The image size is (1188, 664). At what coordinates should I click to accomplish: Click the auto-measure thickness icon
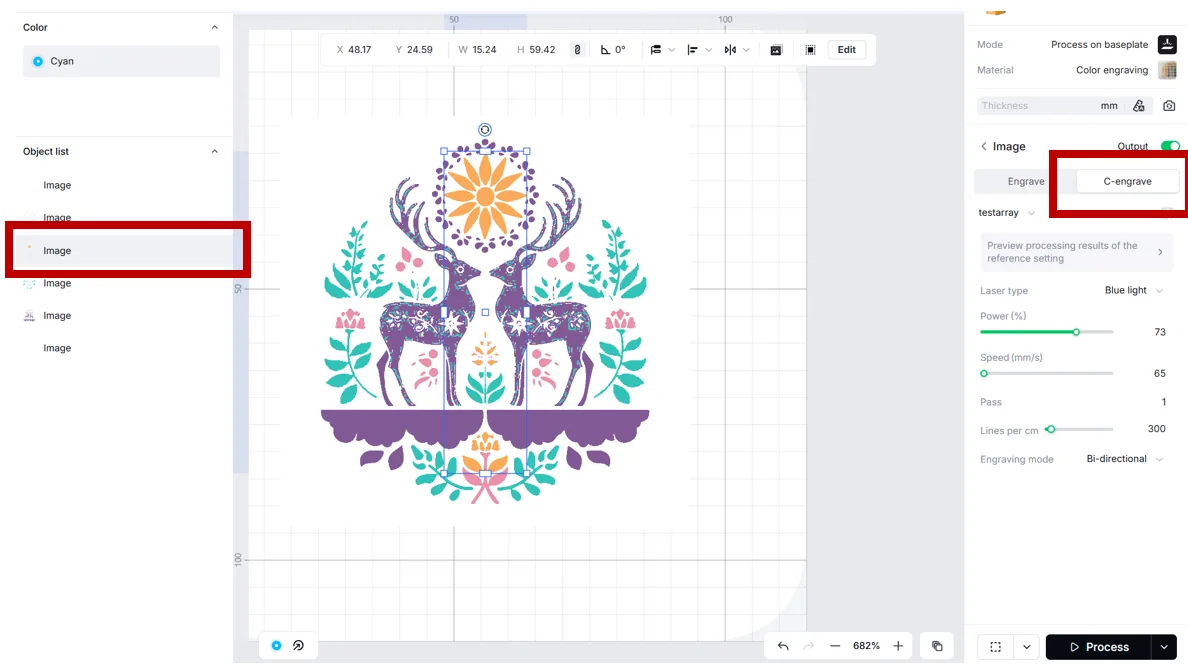(x=1139, y=106)
